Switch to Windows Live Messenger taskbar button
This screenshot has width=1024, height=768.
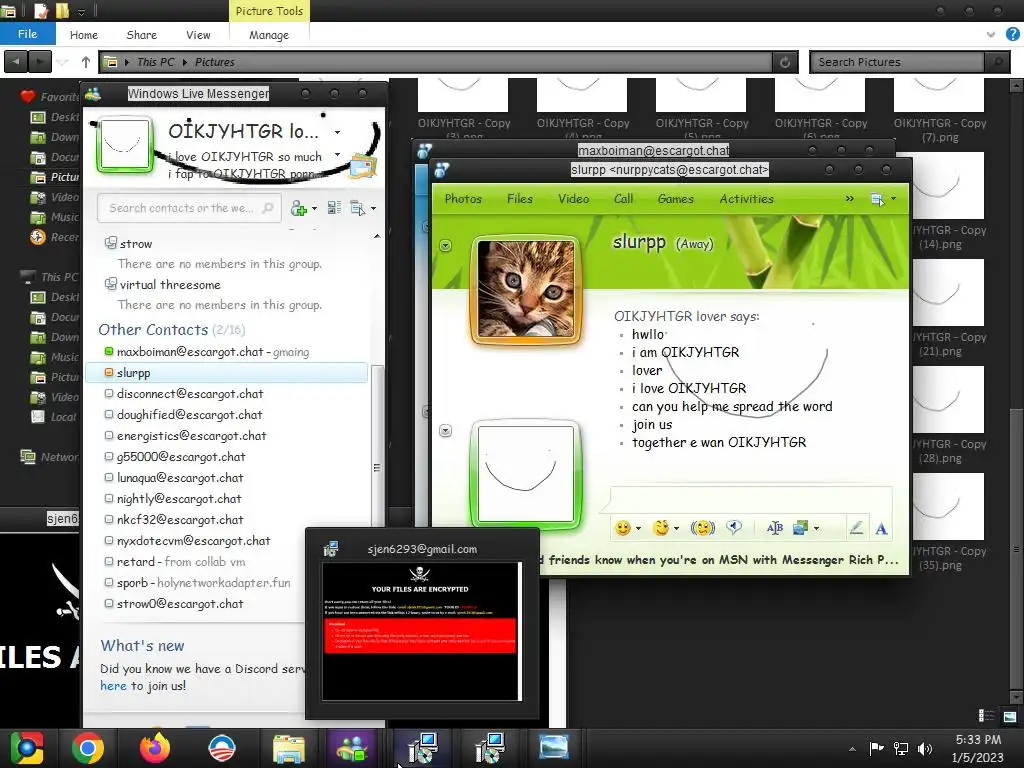(351, 748)
